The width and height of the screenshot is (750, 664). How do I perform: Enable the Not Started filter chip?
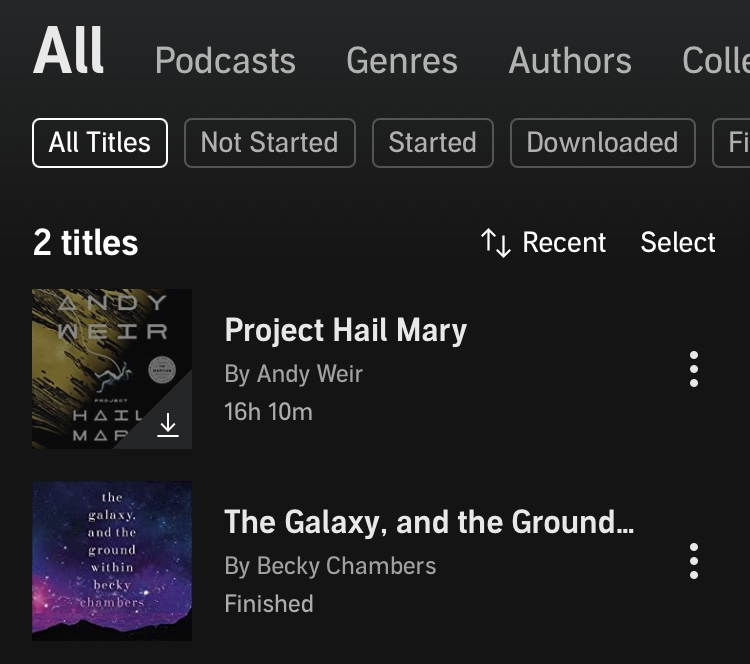click(270, 143)
